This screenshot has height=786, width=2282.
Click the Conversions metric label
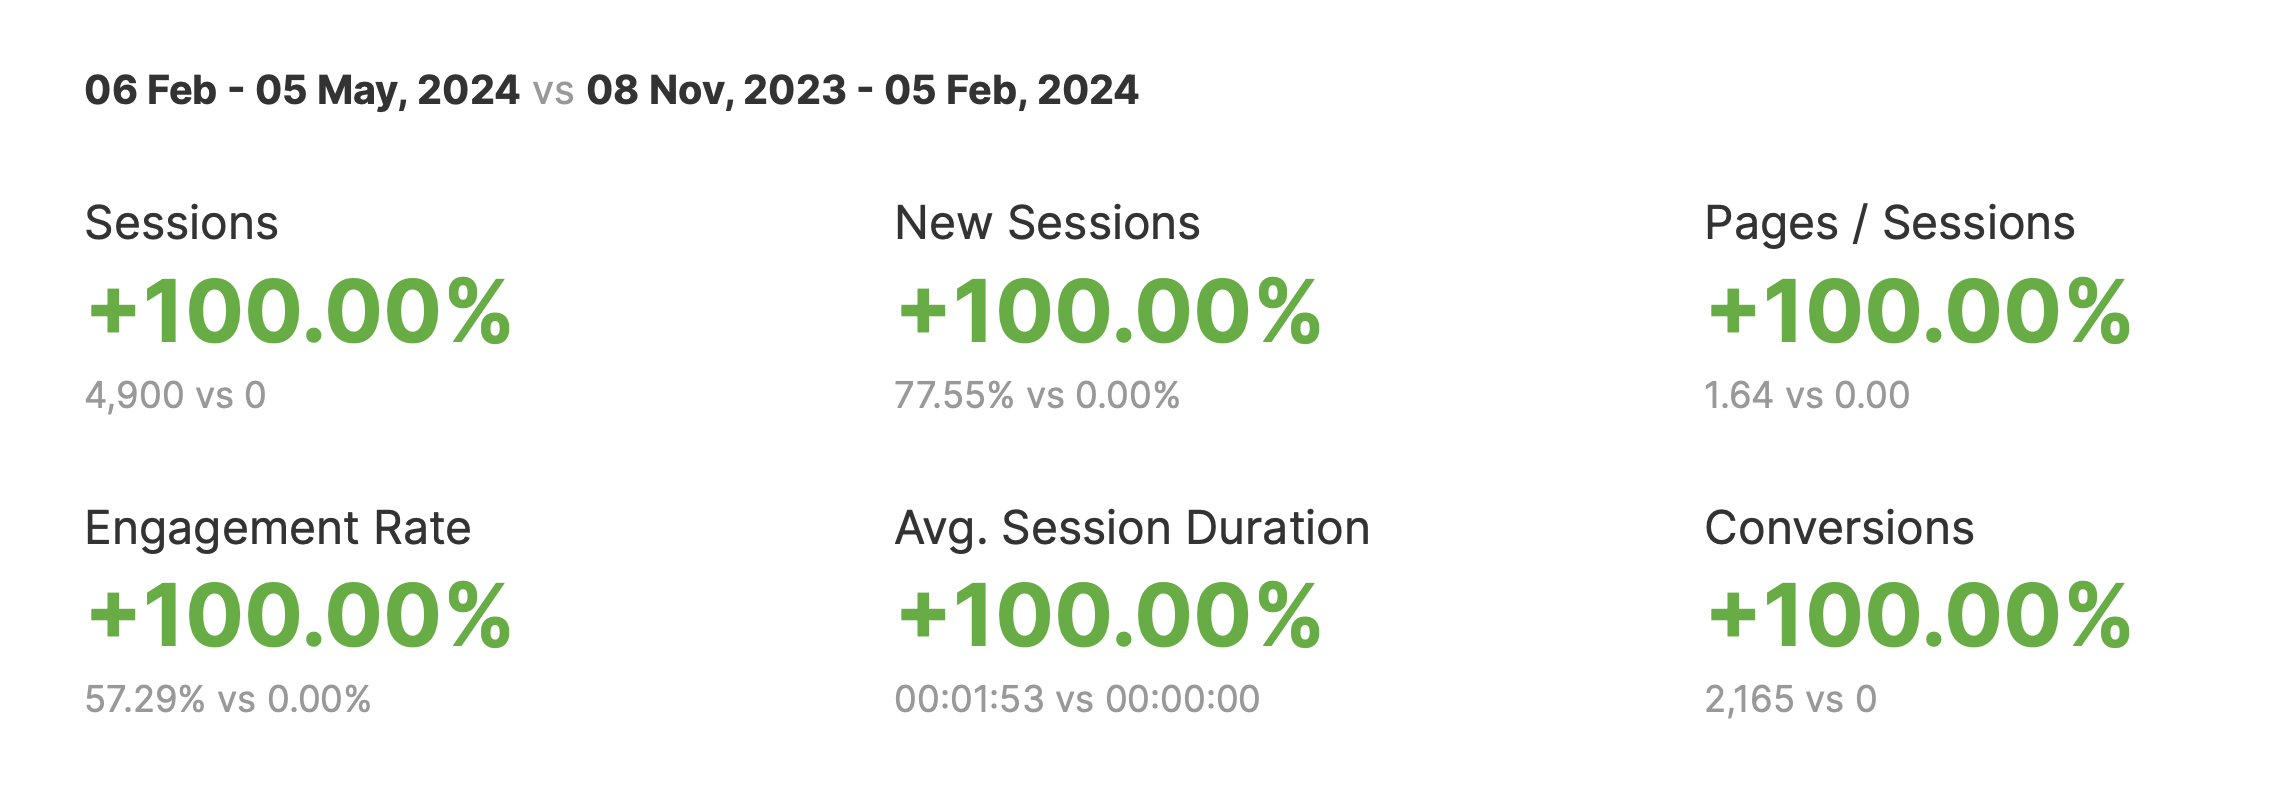tap(1839, 528)
